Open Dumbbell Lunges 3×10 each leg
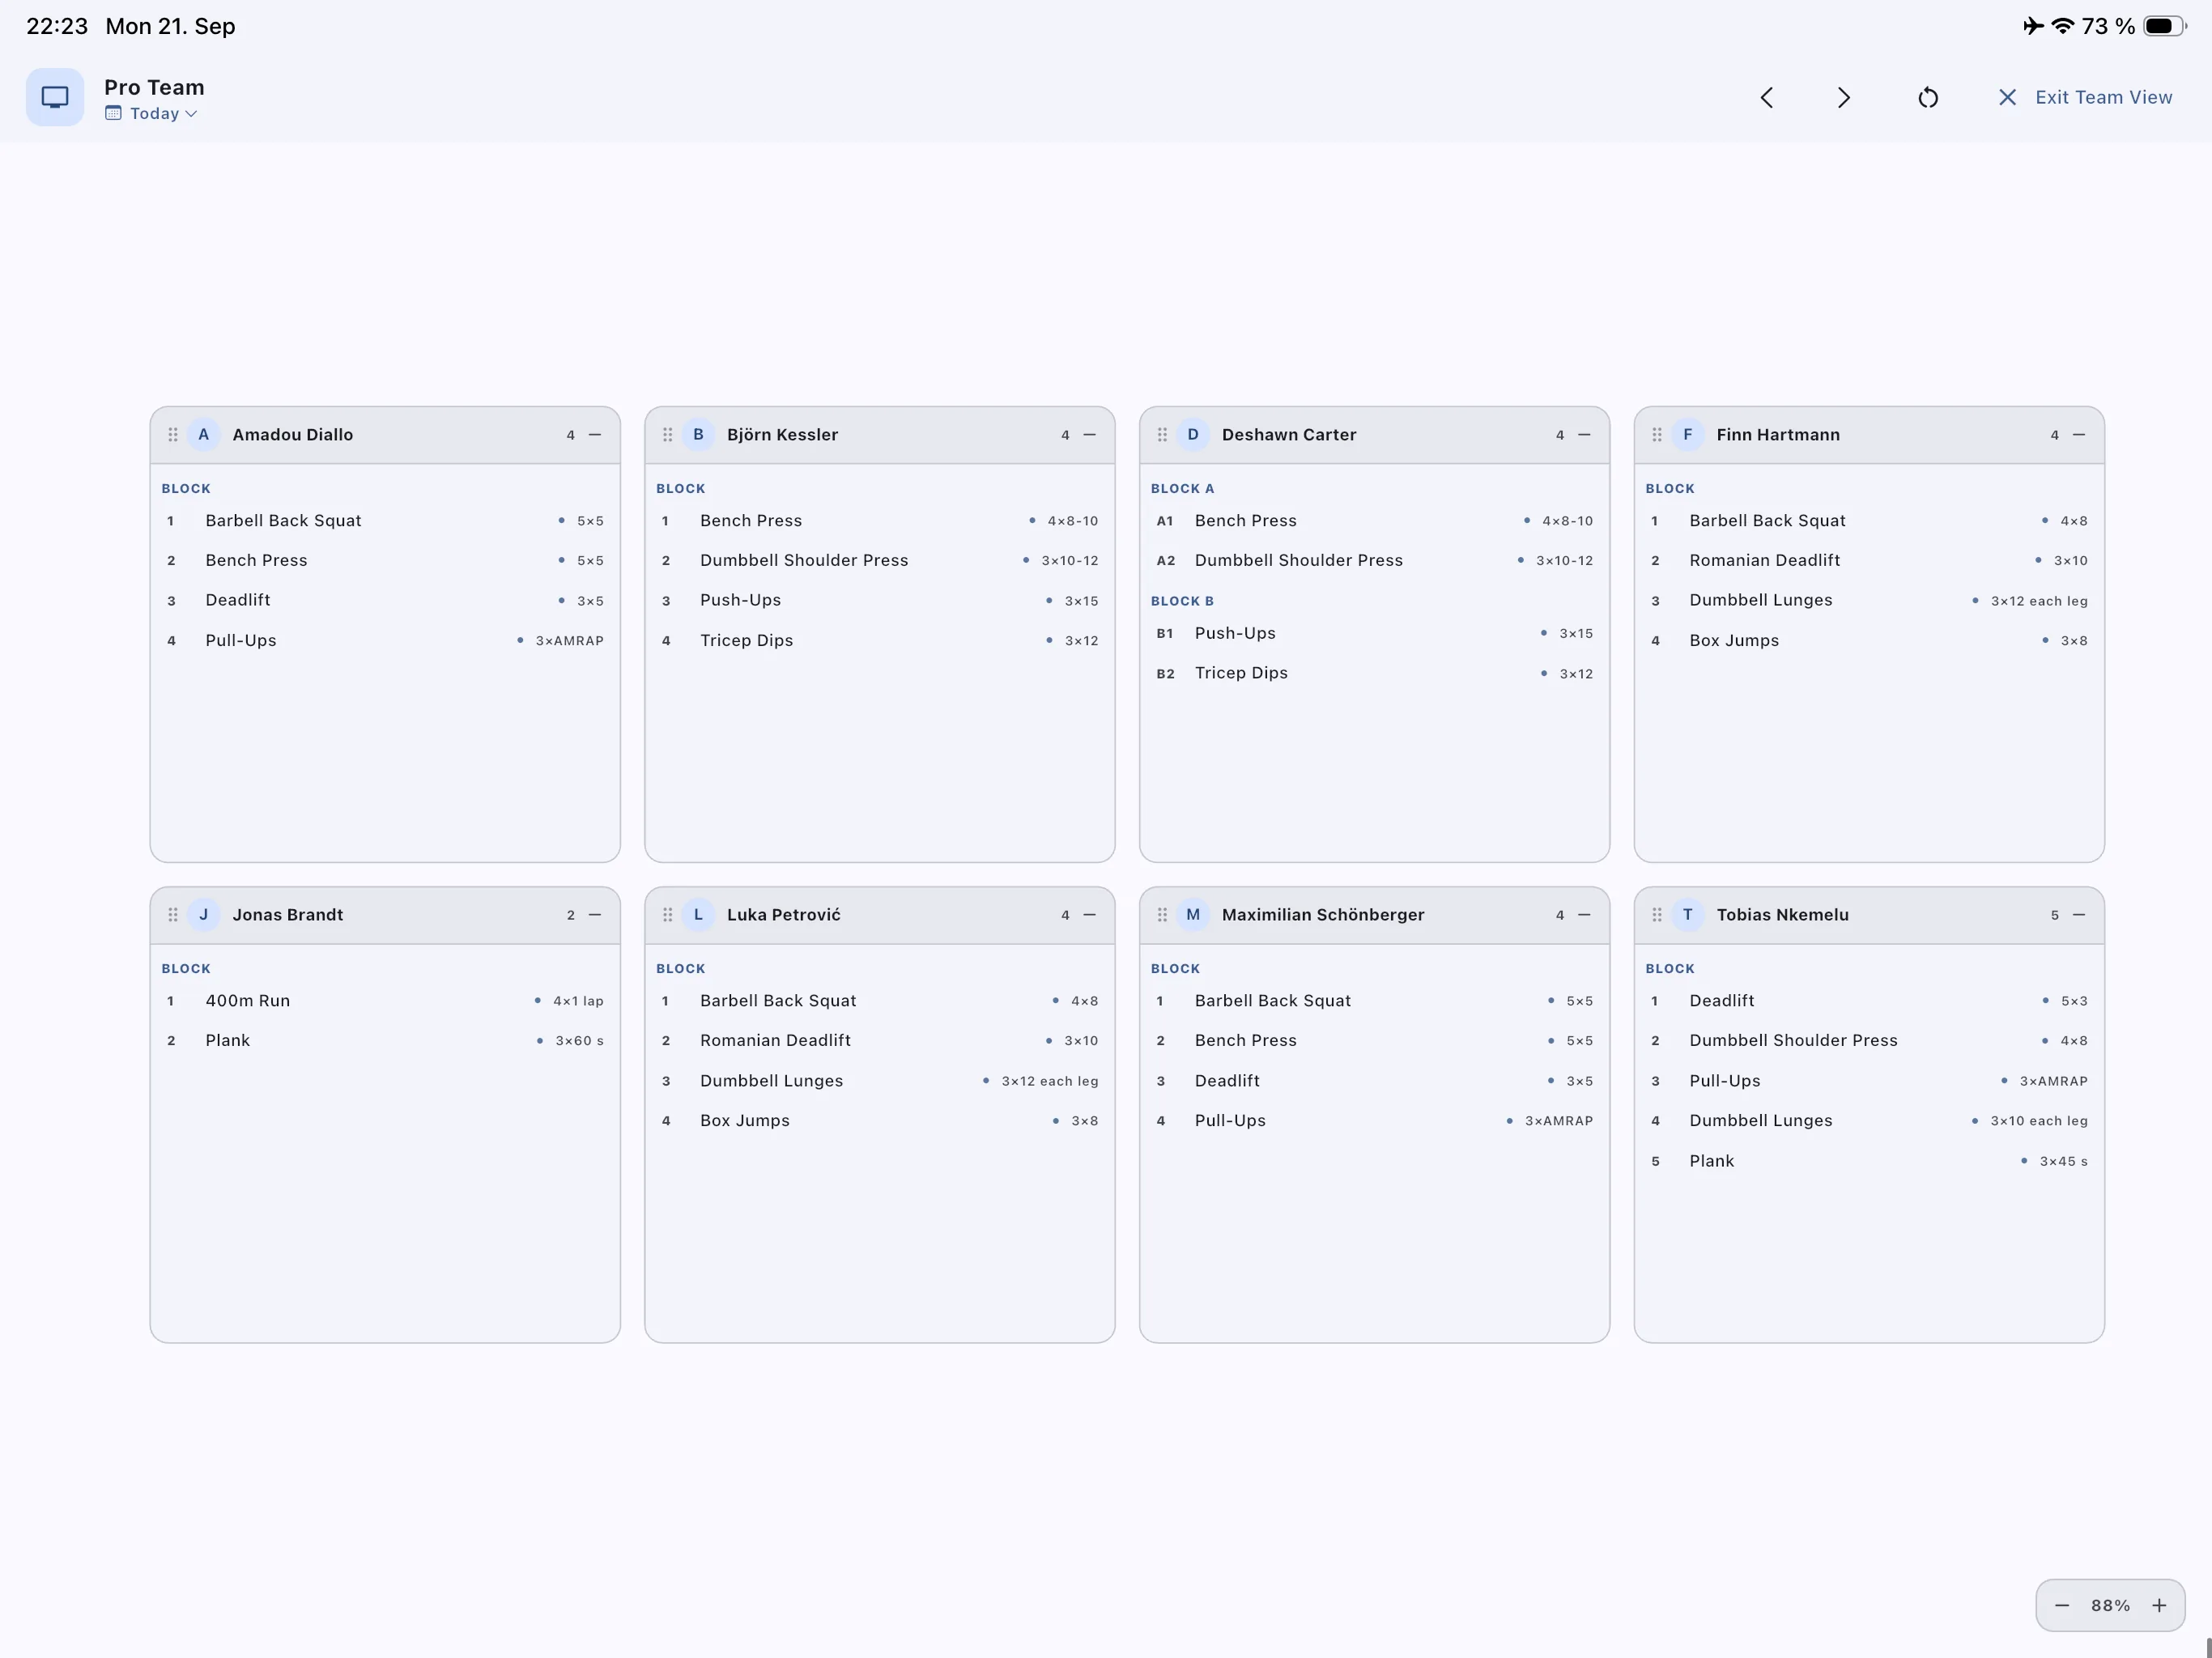Image resolution: width=2212 pixels, height=1658 pixels. [x=1869, y=1121]
